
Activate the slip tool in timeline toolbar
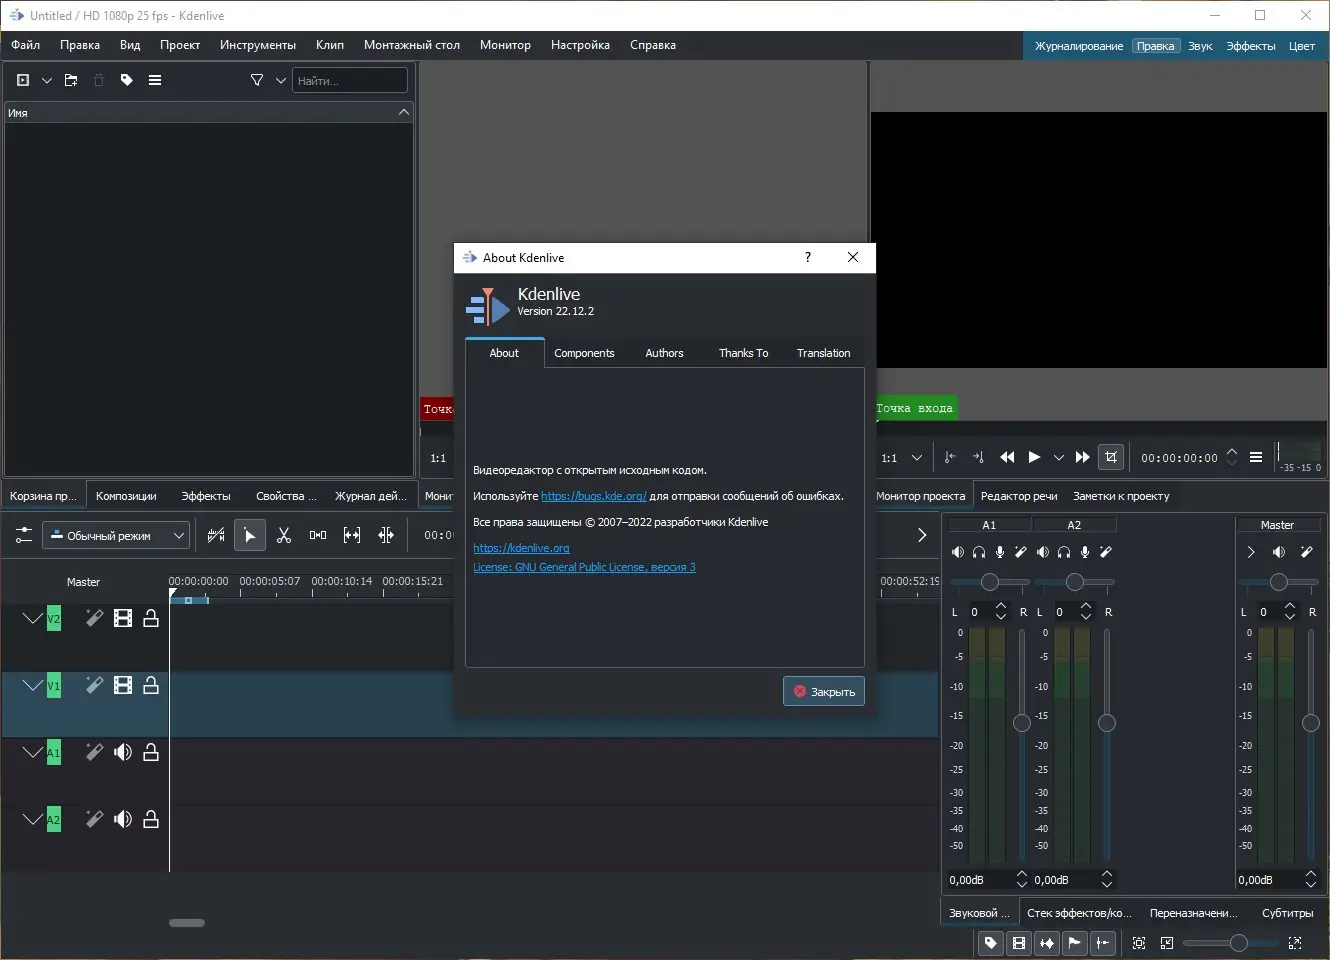(x=352, y=536)
